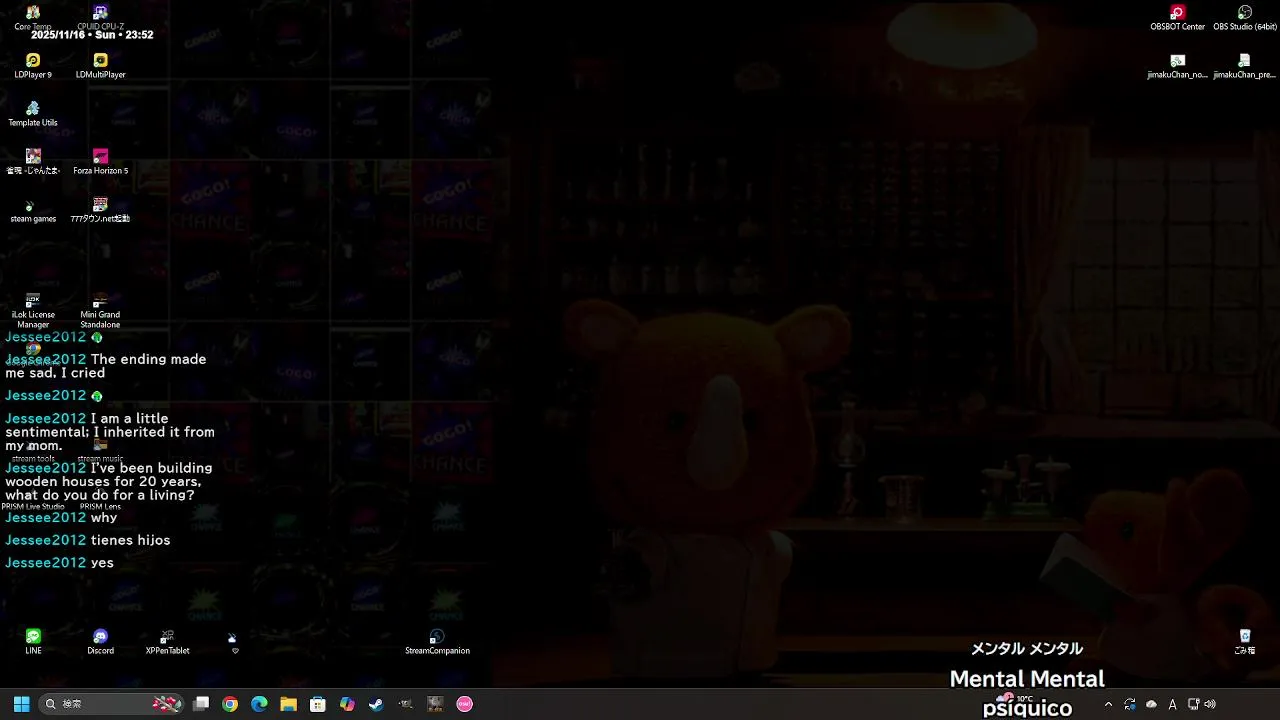Click chat message 'tienes hijos'

coord(130,540)
